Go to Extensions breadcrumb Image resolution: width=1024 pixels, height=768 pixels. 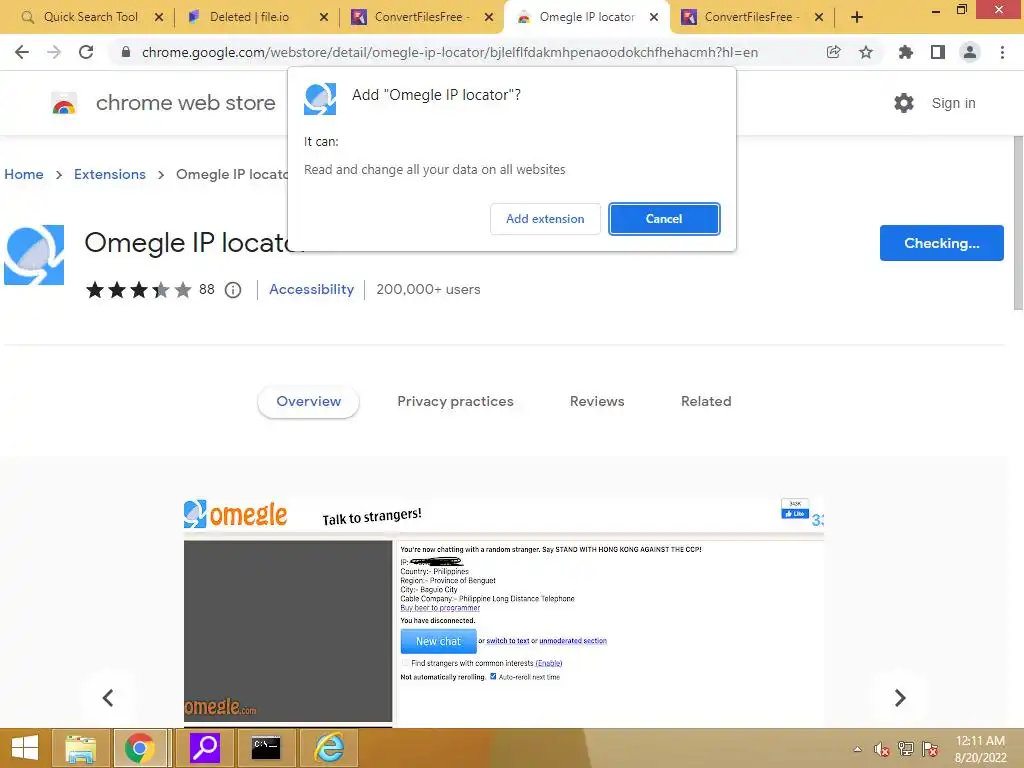(x=110, y=174)
